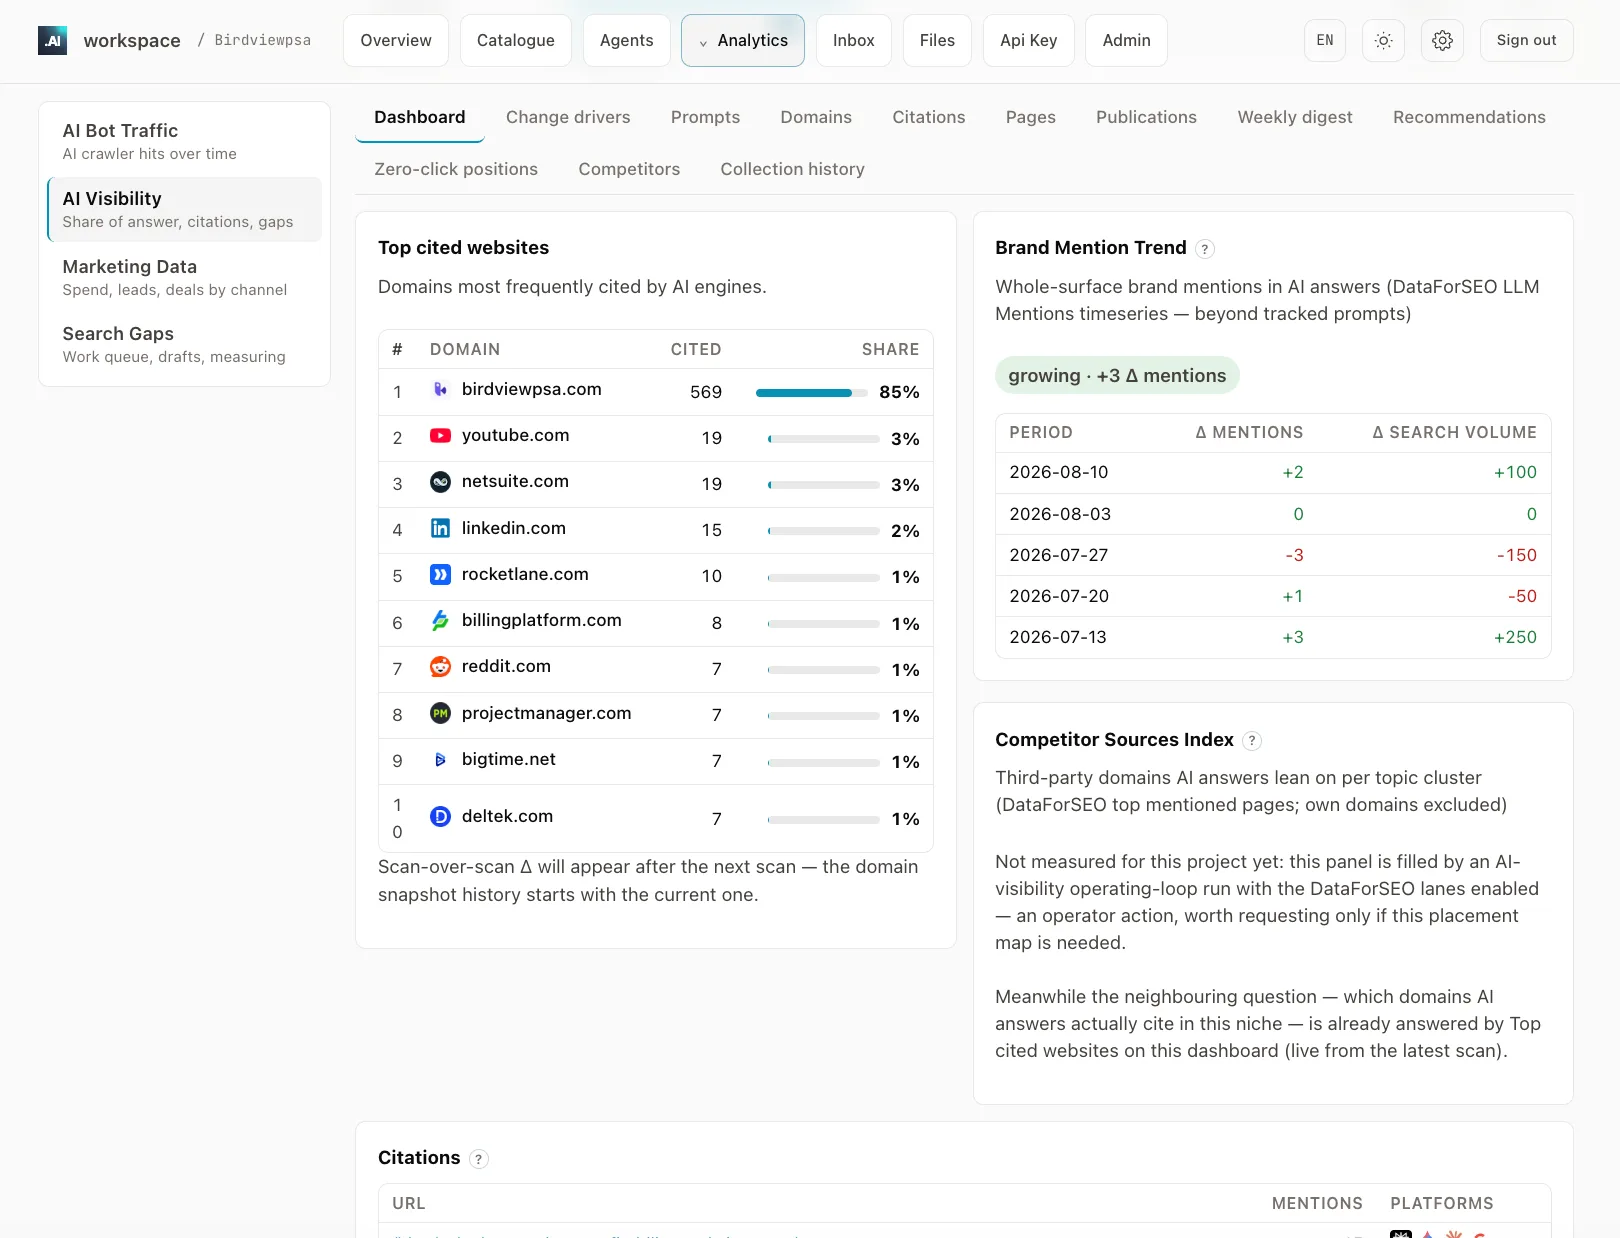This screenshot has width=1620, height=1238.
Task: Click the Sign out button
Action: point(1526,40)
